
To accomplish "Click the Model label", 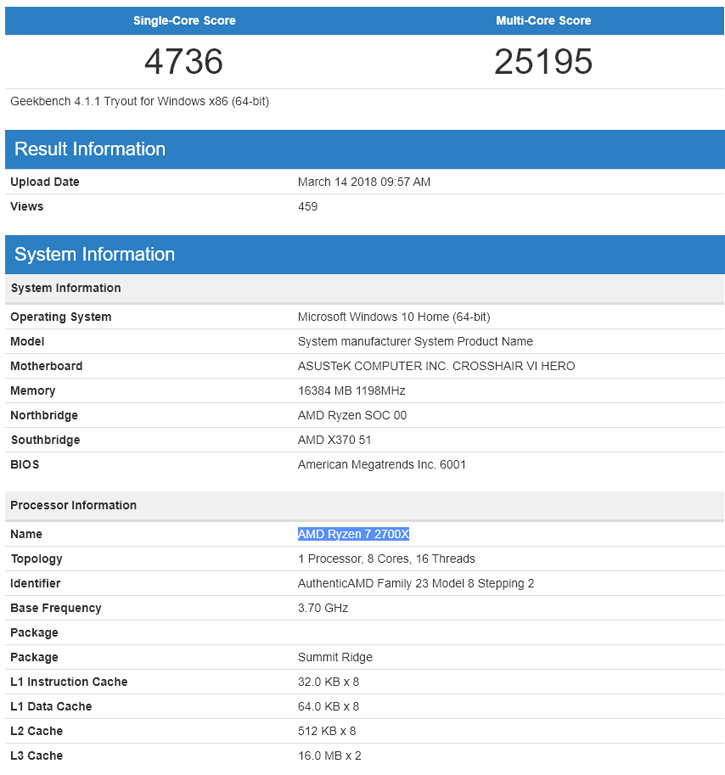I will (27, 342).
